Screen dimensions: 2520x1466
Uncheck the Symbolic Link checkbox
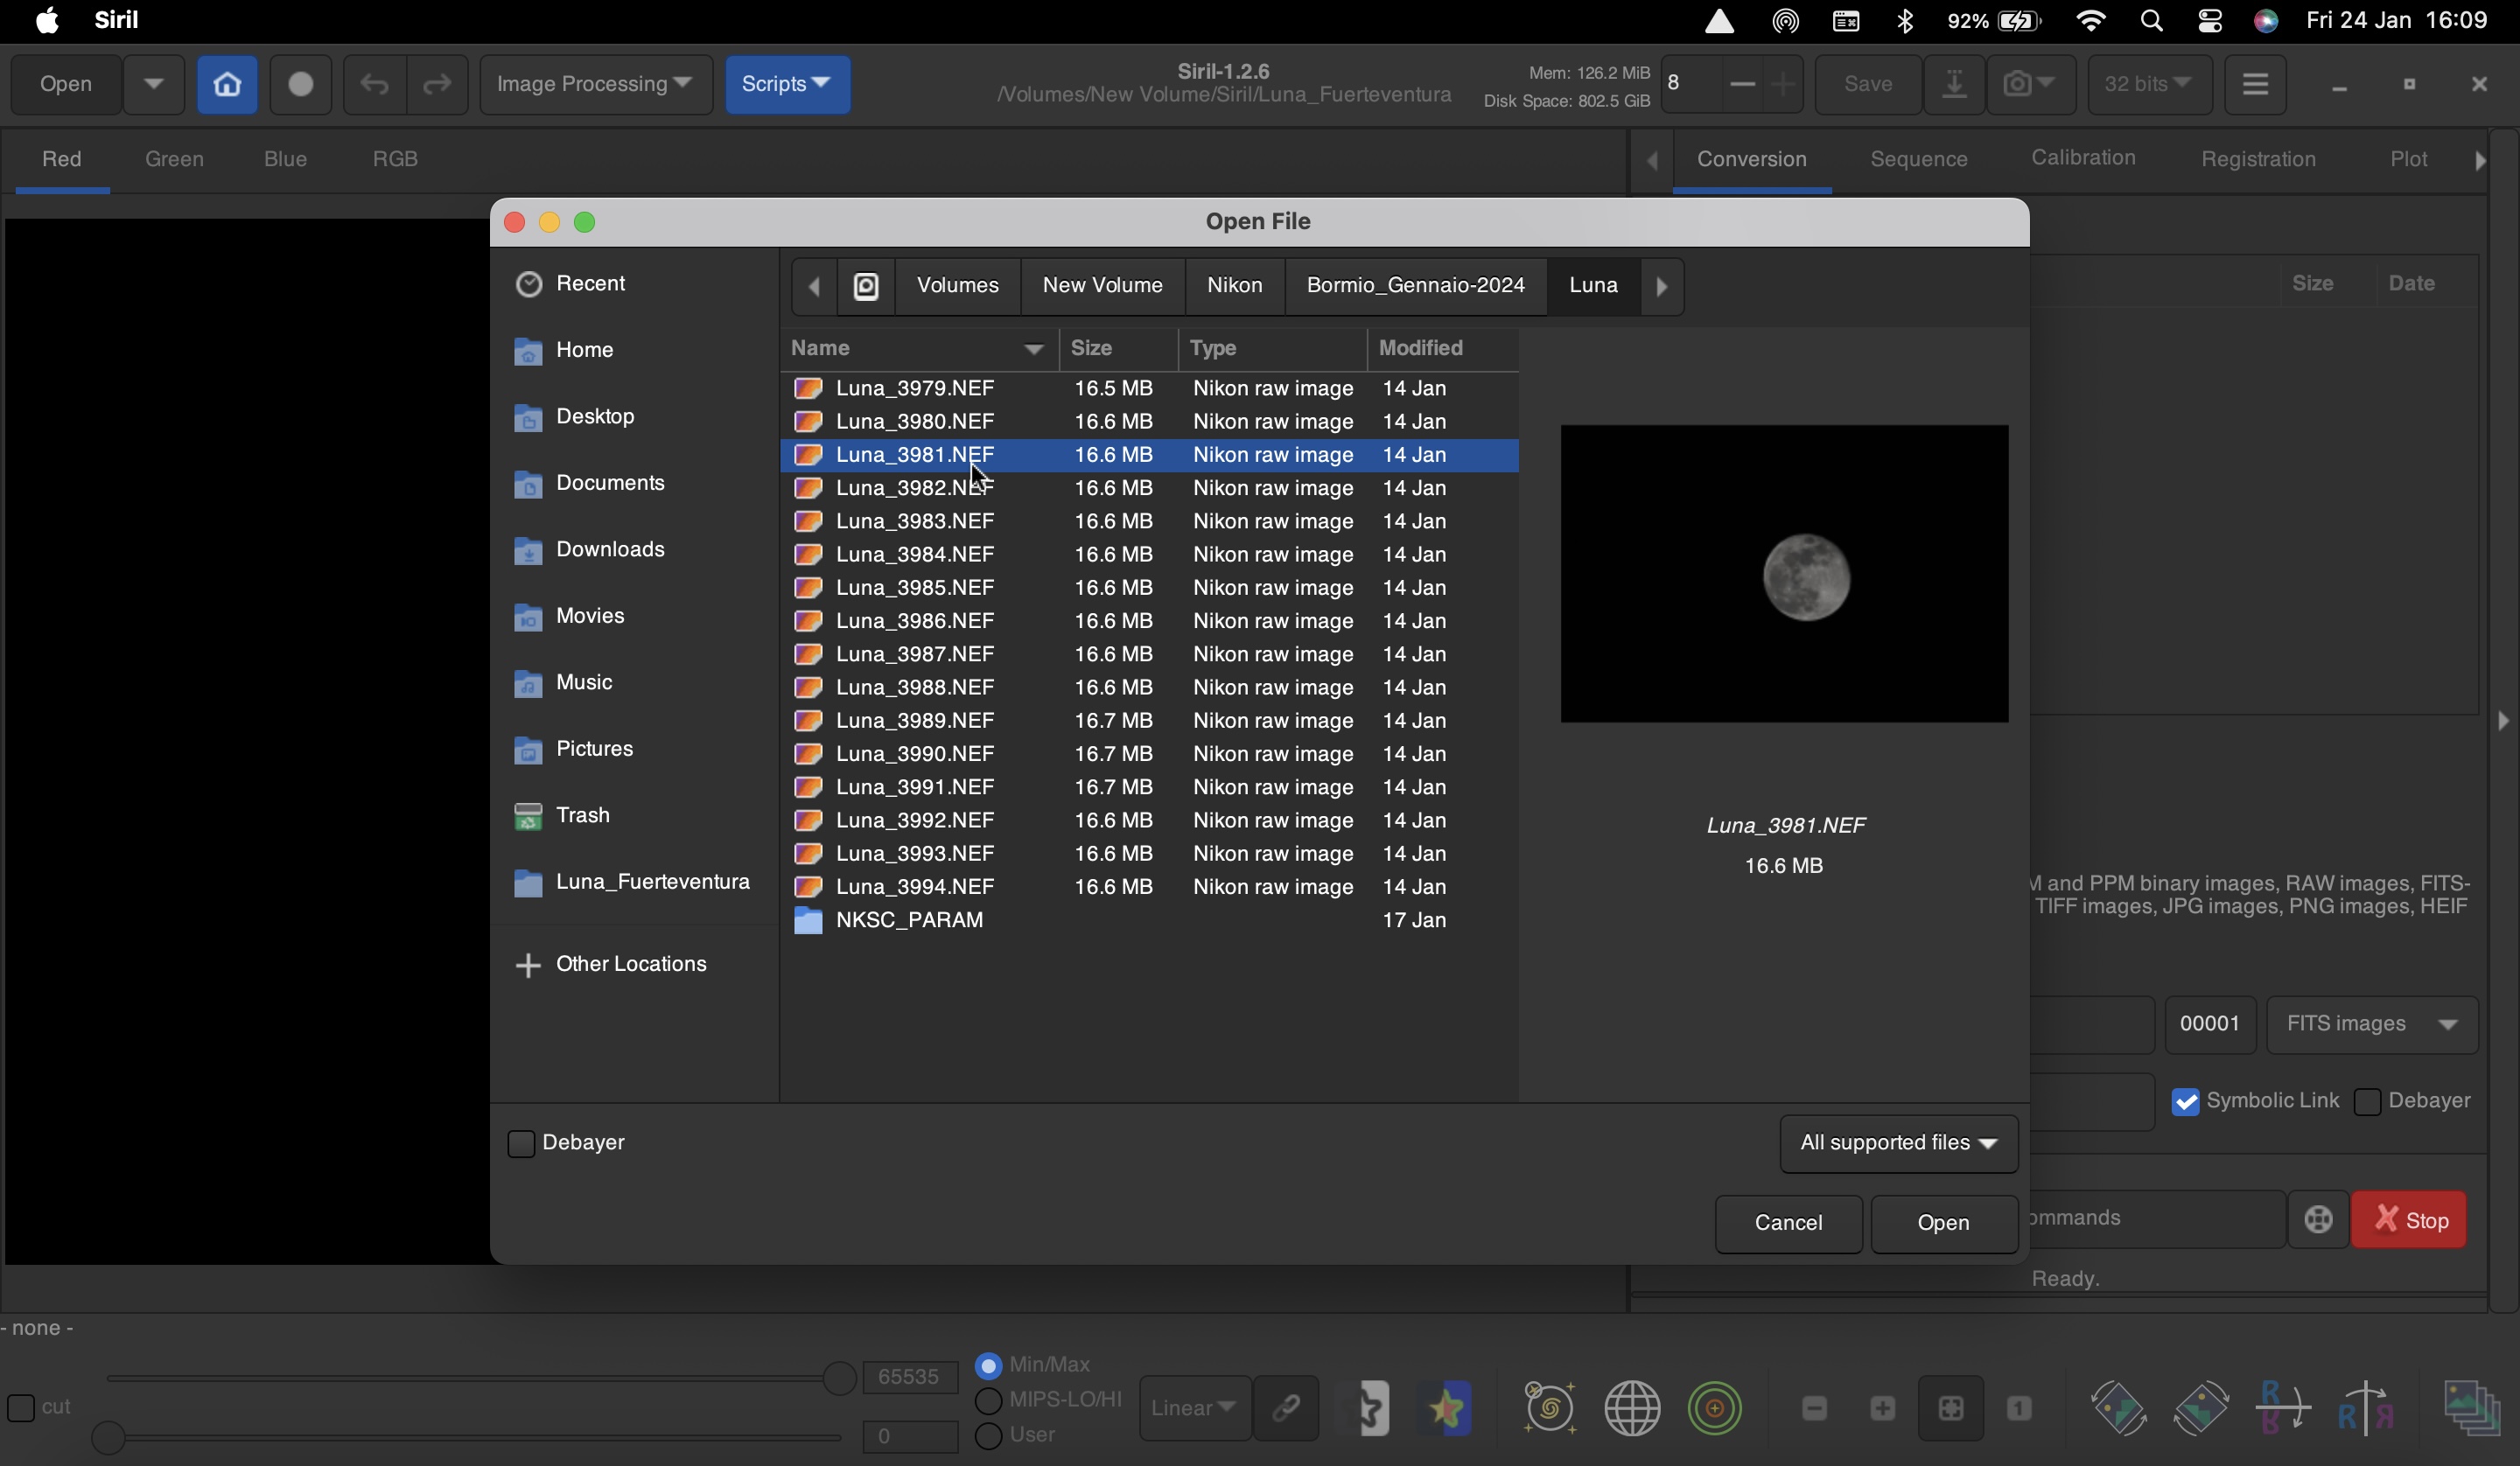(2186, 1101)
